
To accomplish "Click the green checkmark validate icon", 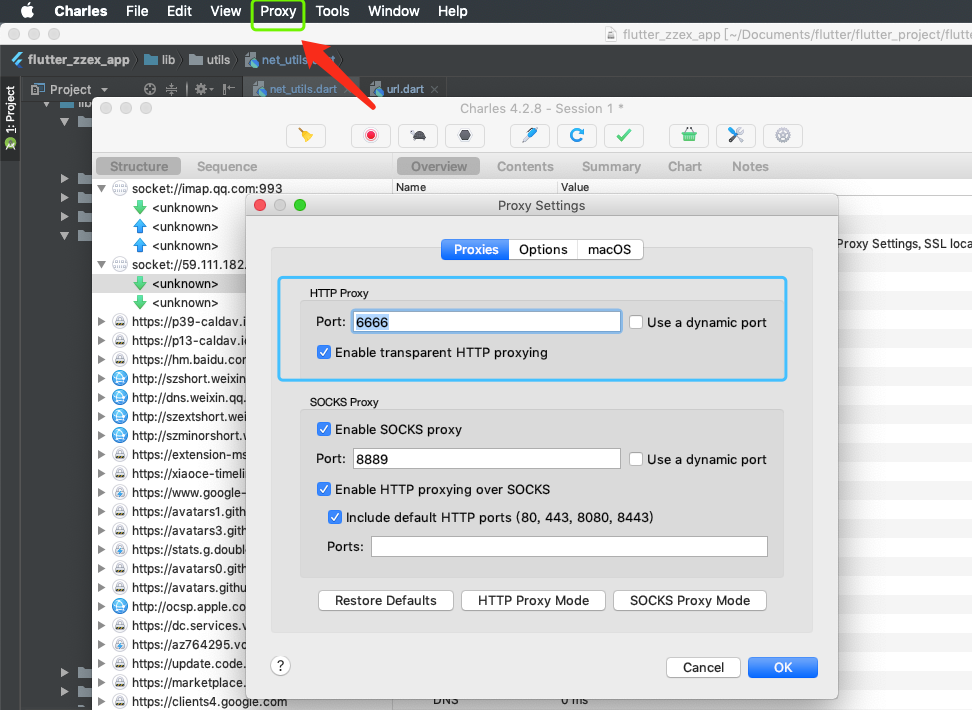I will (x=624, y=135).
